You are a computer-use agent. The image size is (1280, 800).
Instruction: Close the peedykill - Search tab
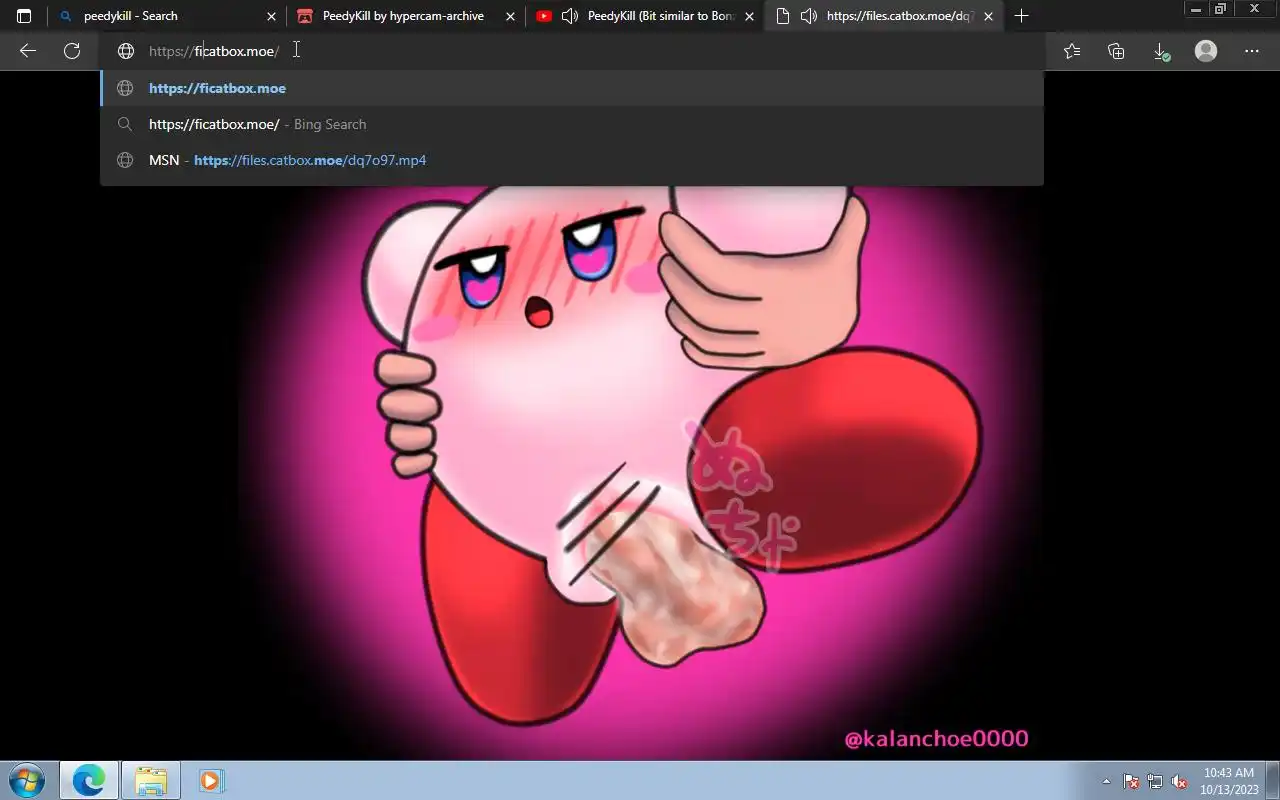coord(271,16)
